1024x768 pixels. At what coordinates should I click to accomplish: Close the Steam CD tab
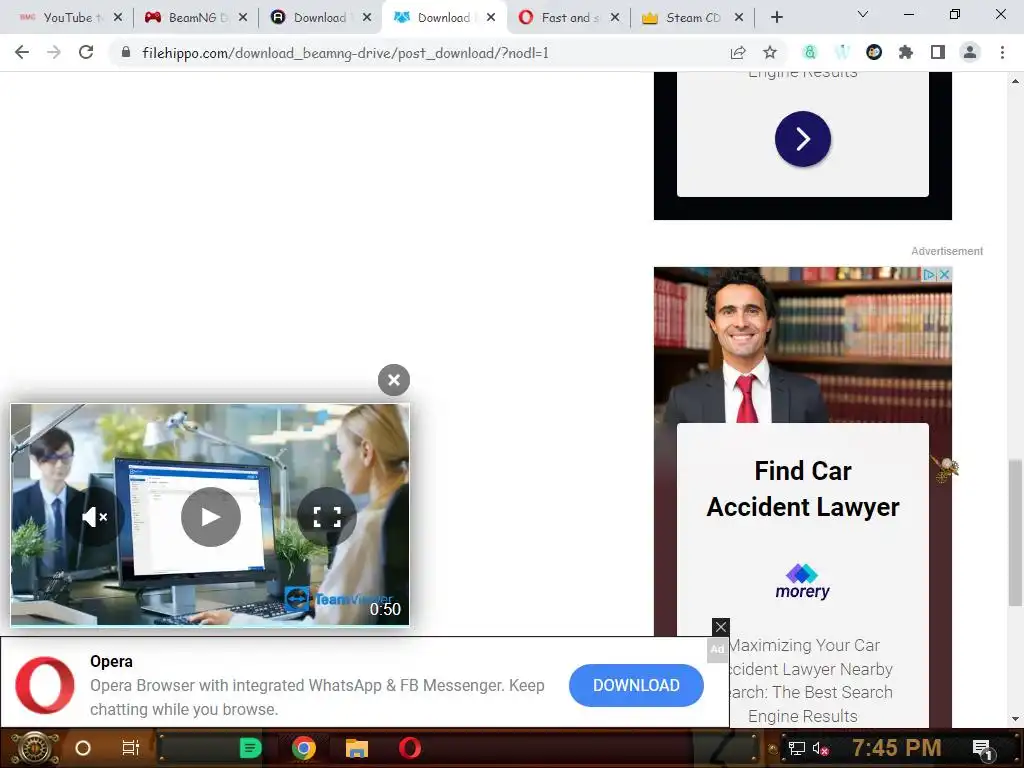pyautogui.click(x=739, y=18)
